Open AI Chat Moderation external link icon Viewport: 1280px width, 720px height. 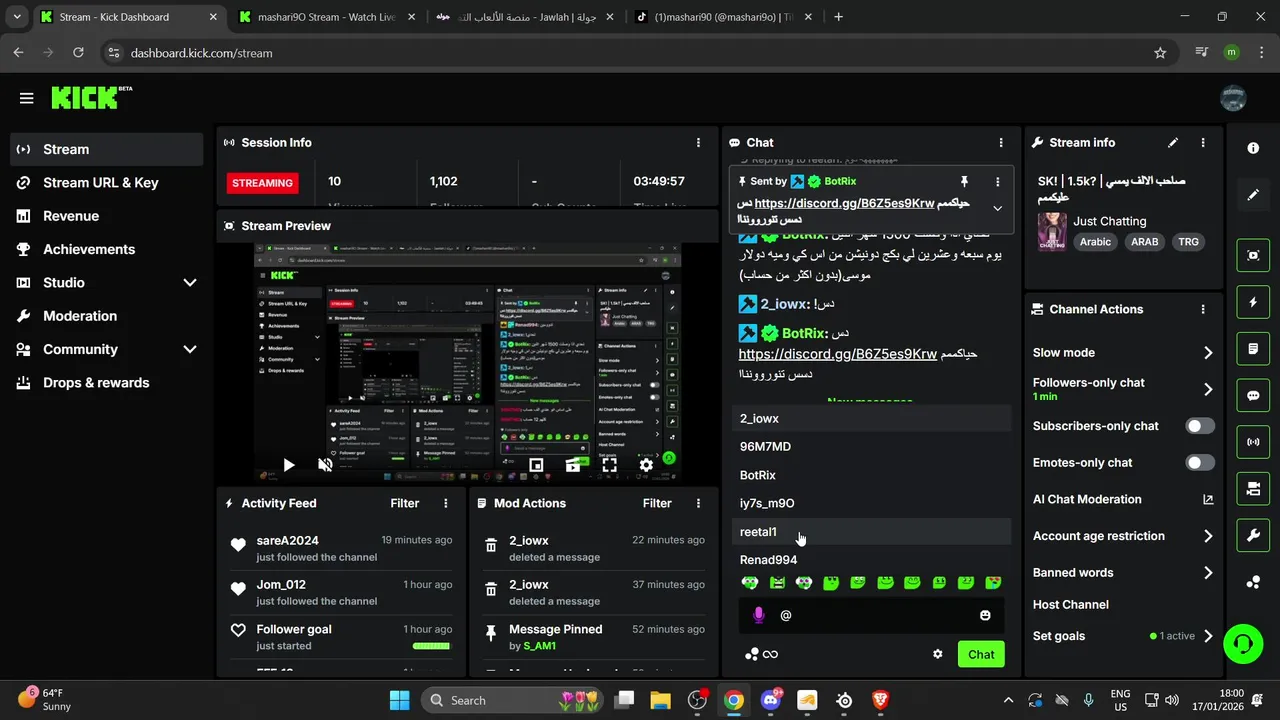[1208, 500]
